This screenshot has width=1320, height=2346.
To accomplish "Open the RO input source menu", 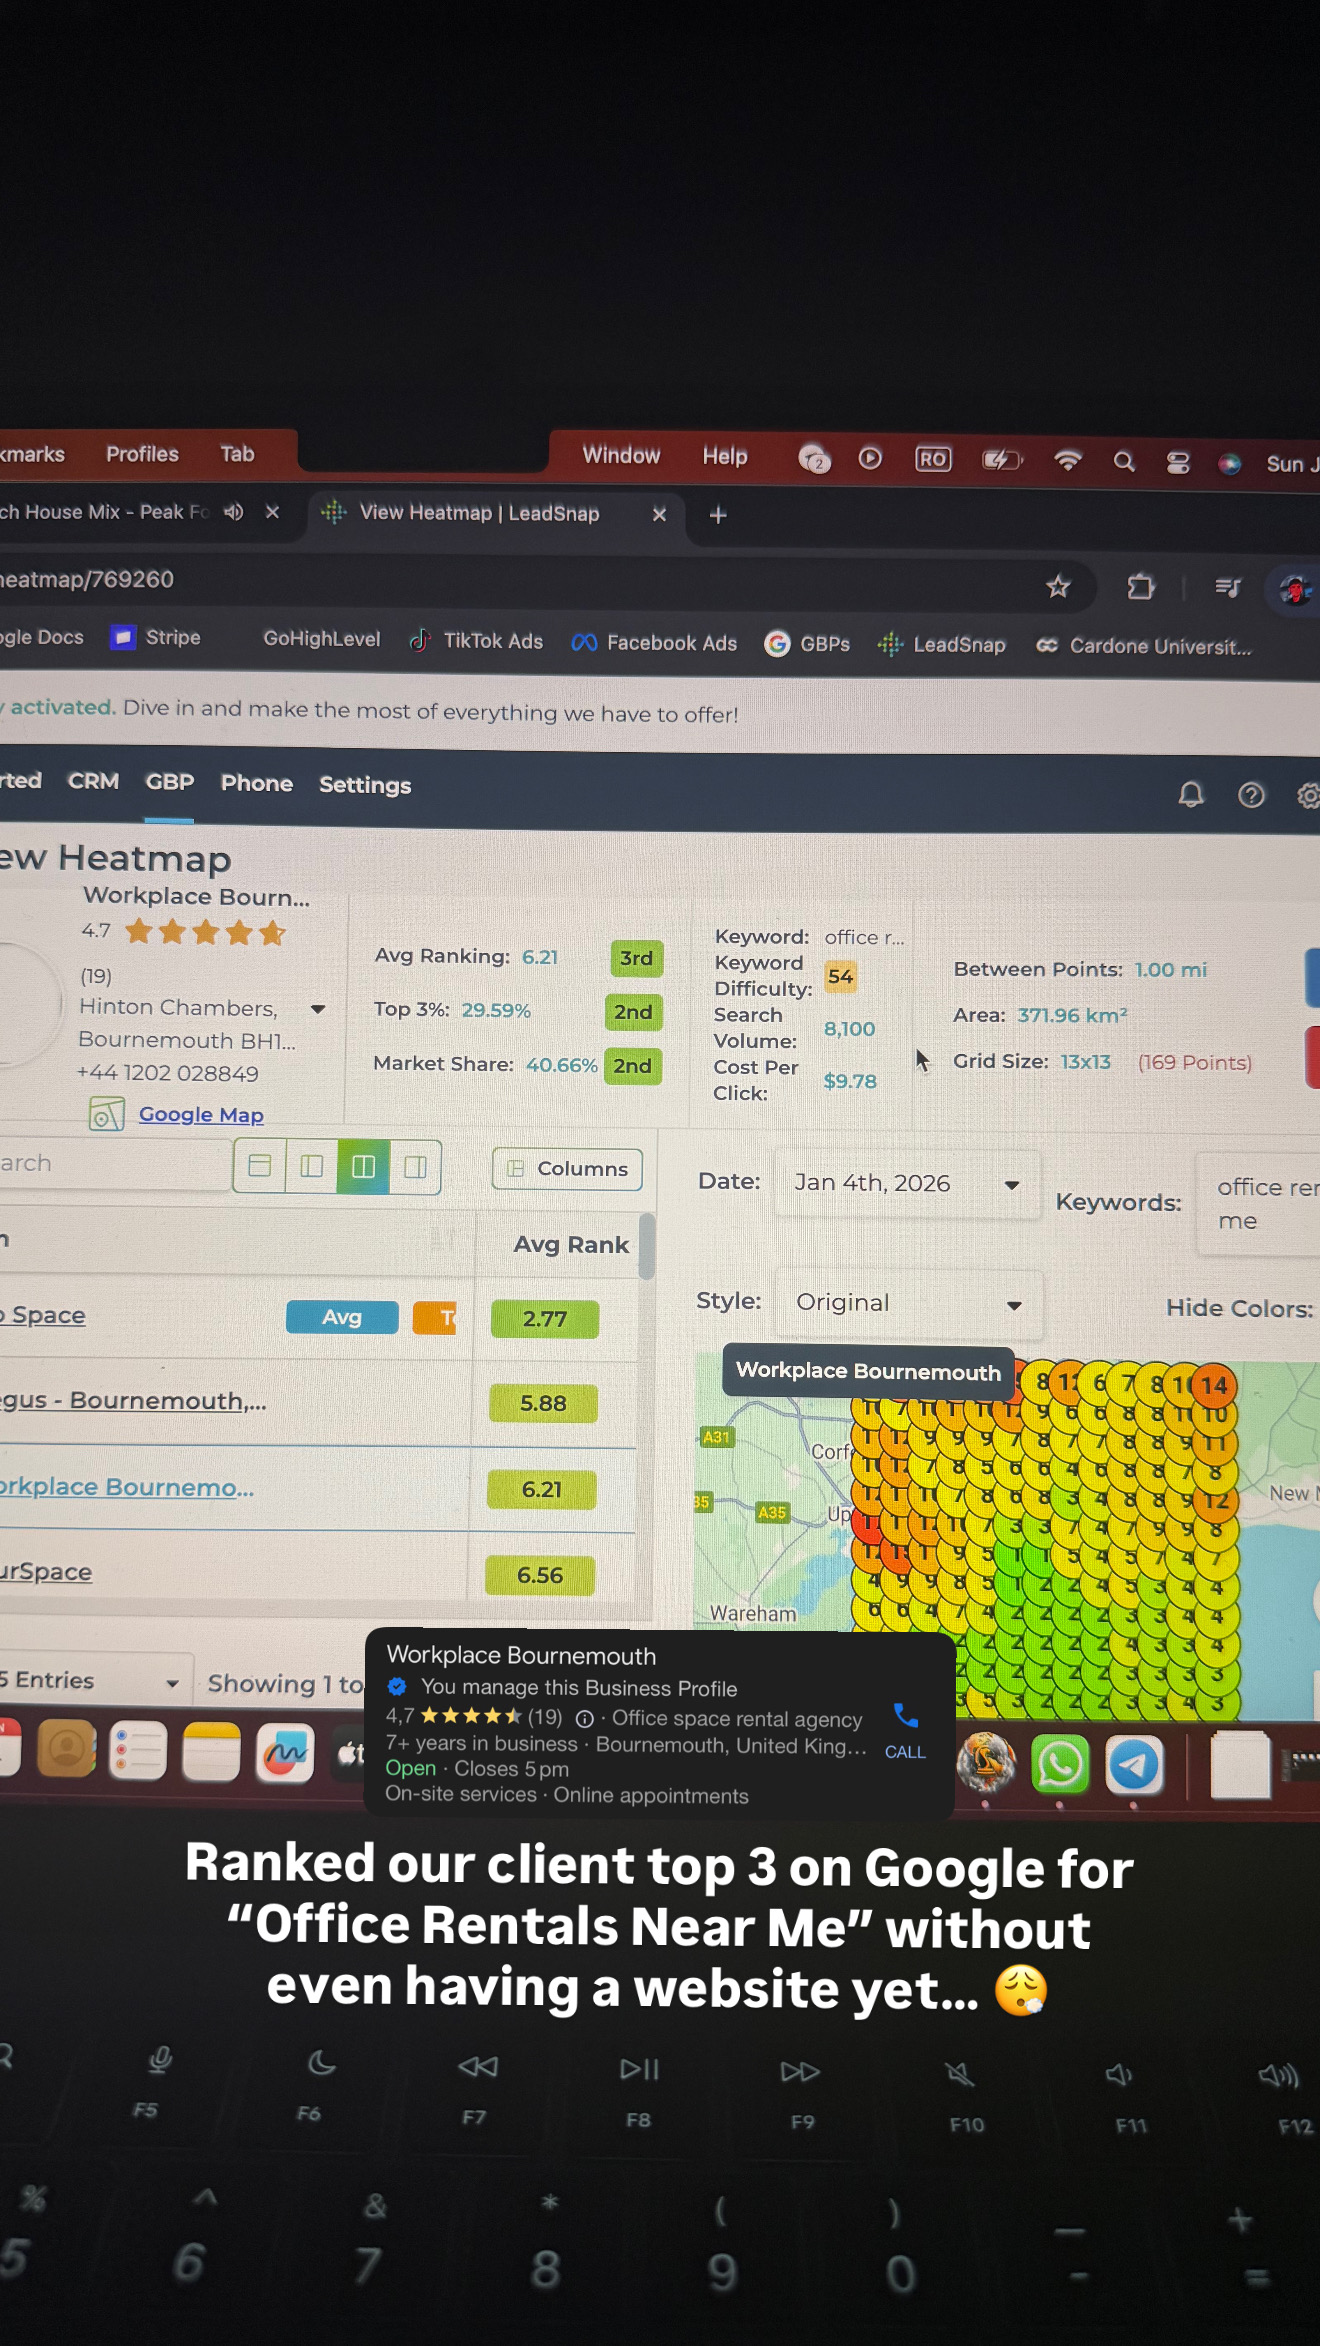I will tap(933, 459).
